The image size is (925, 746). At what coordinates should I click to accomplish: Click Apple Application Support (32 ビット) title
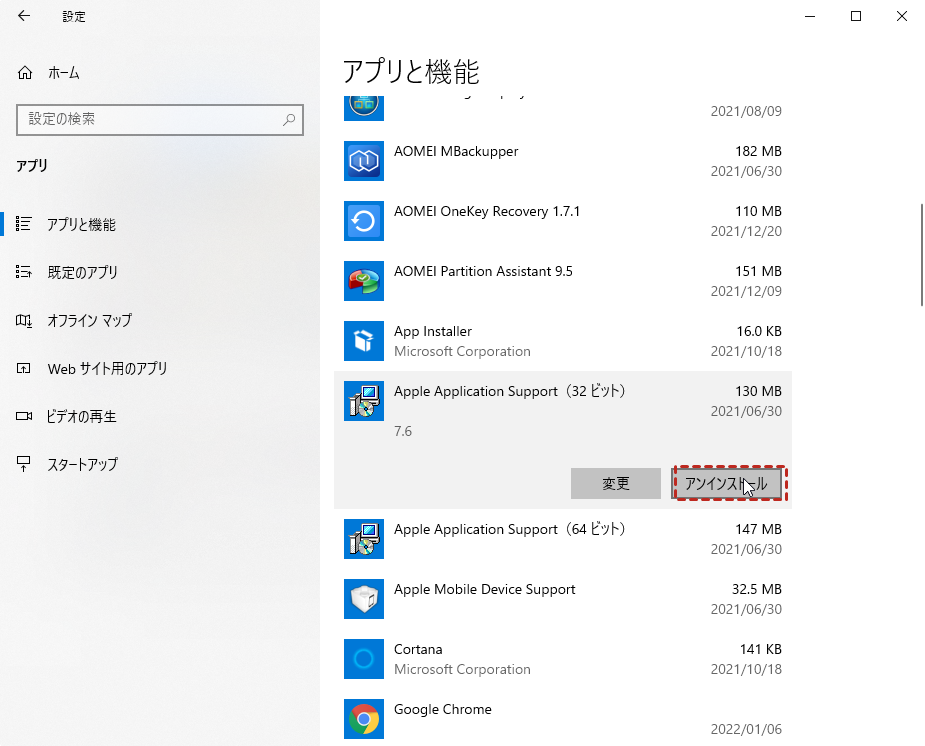pyautogui.click(x=510, y=391)
